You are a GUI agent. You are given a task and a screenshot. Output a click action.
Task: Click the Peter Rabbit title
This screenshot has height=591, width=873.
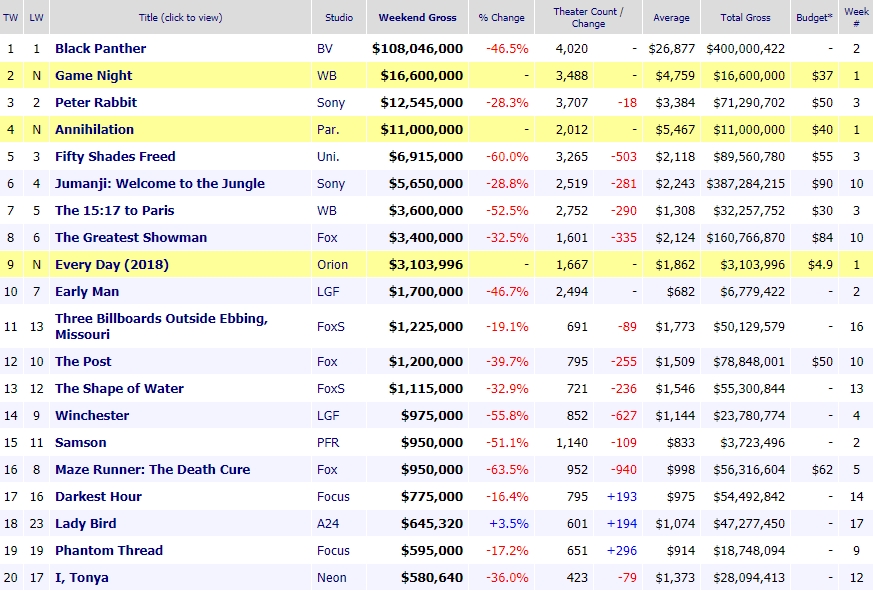click(96, 102)
